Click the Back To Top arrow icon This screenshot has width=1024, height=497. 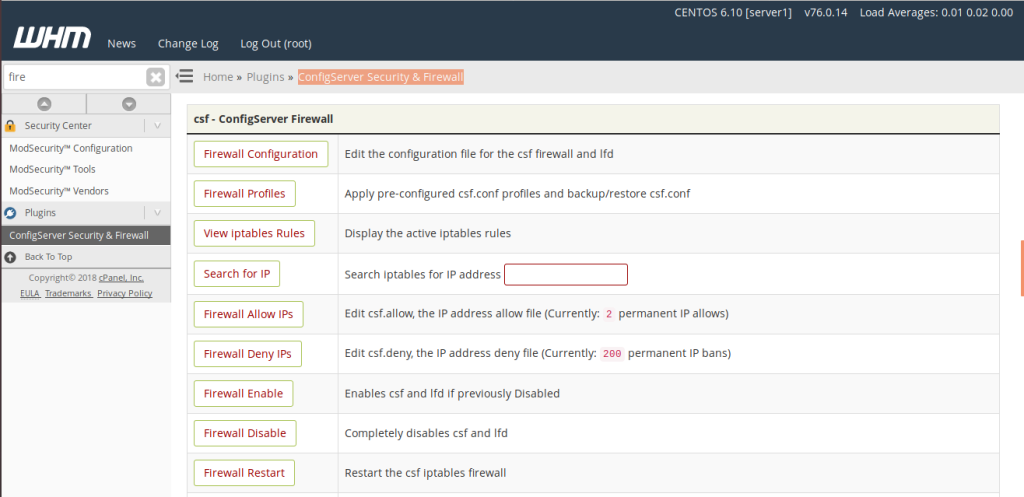coord(10,257)
